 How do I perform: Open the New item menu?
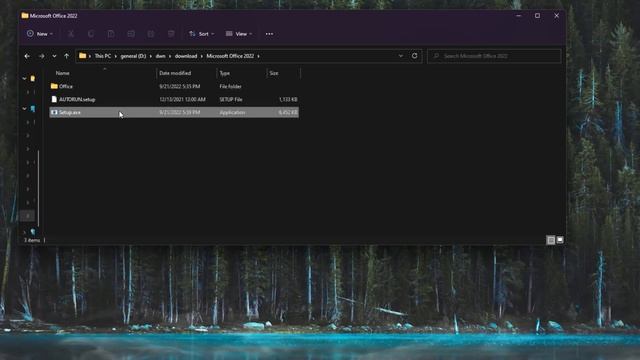pyautogui.click(x=40, y=34)
